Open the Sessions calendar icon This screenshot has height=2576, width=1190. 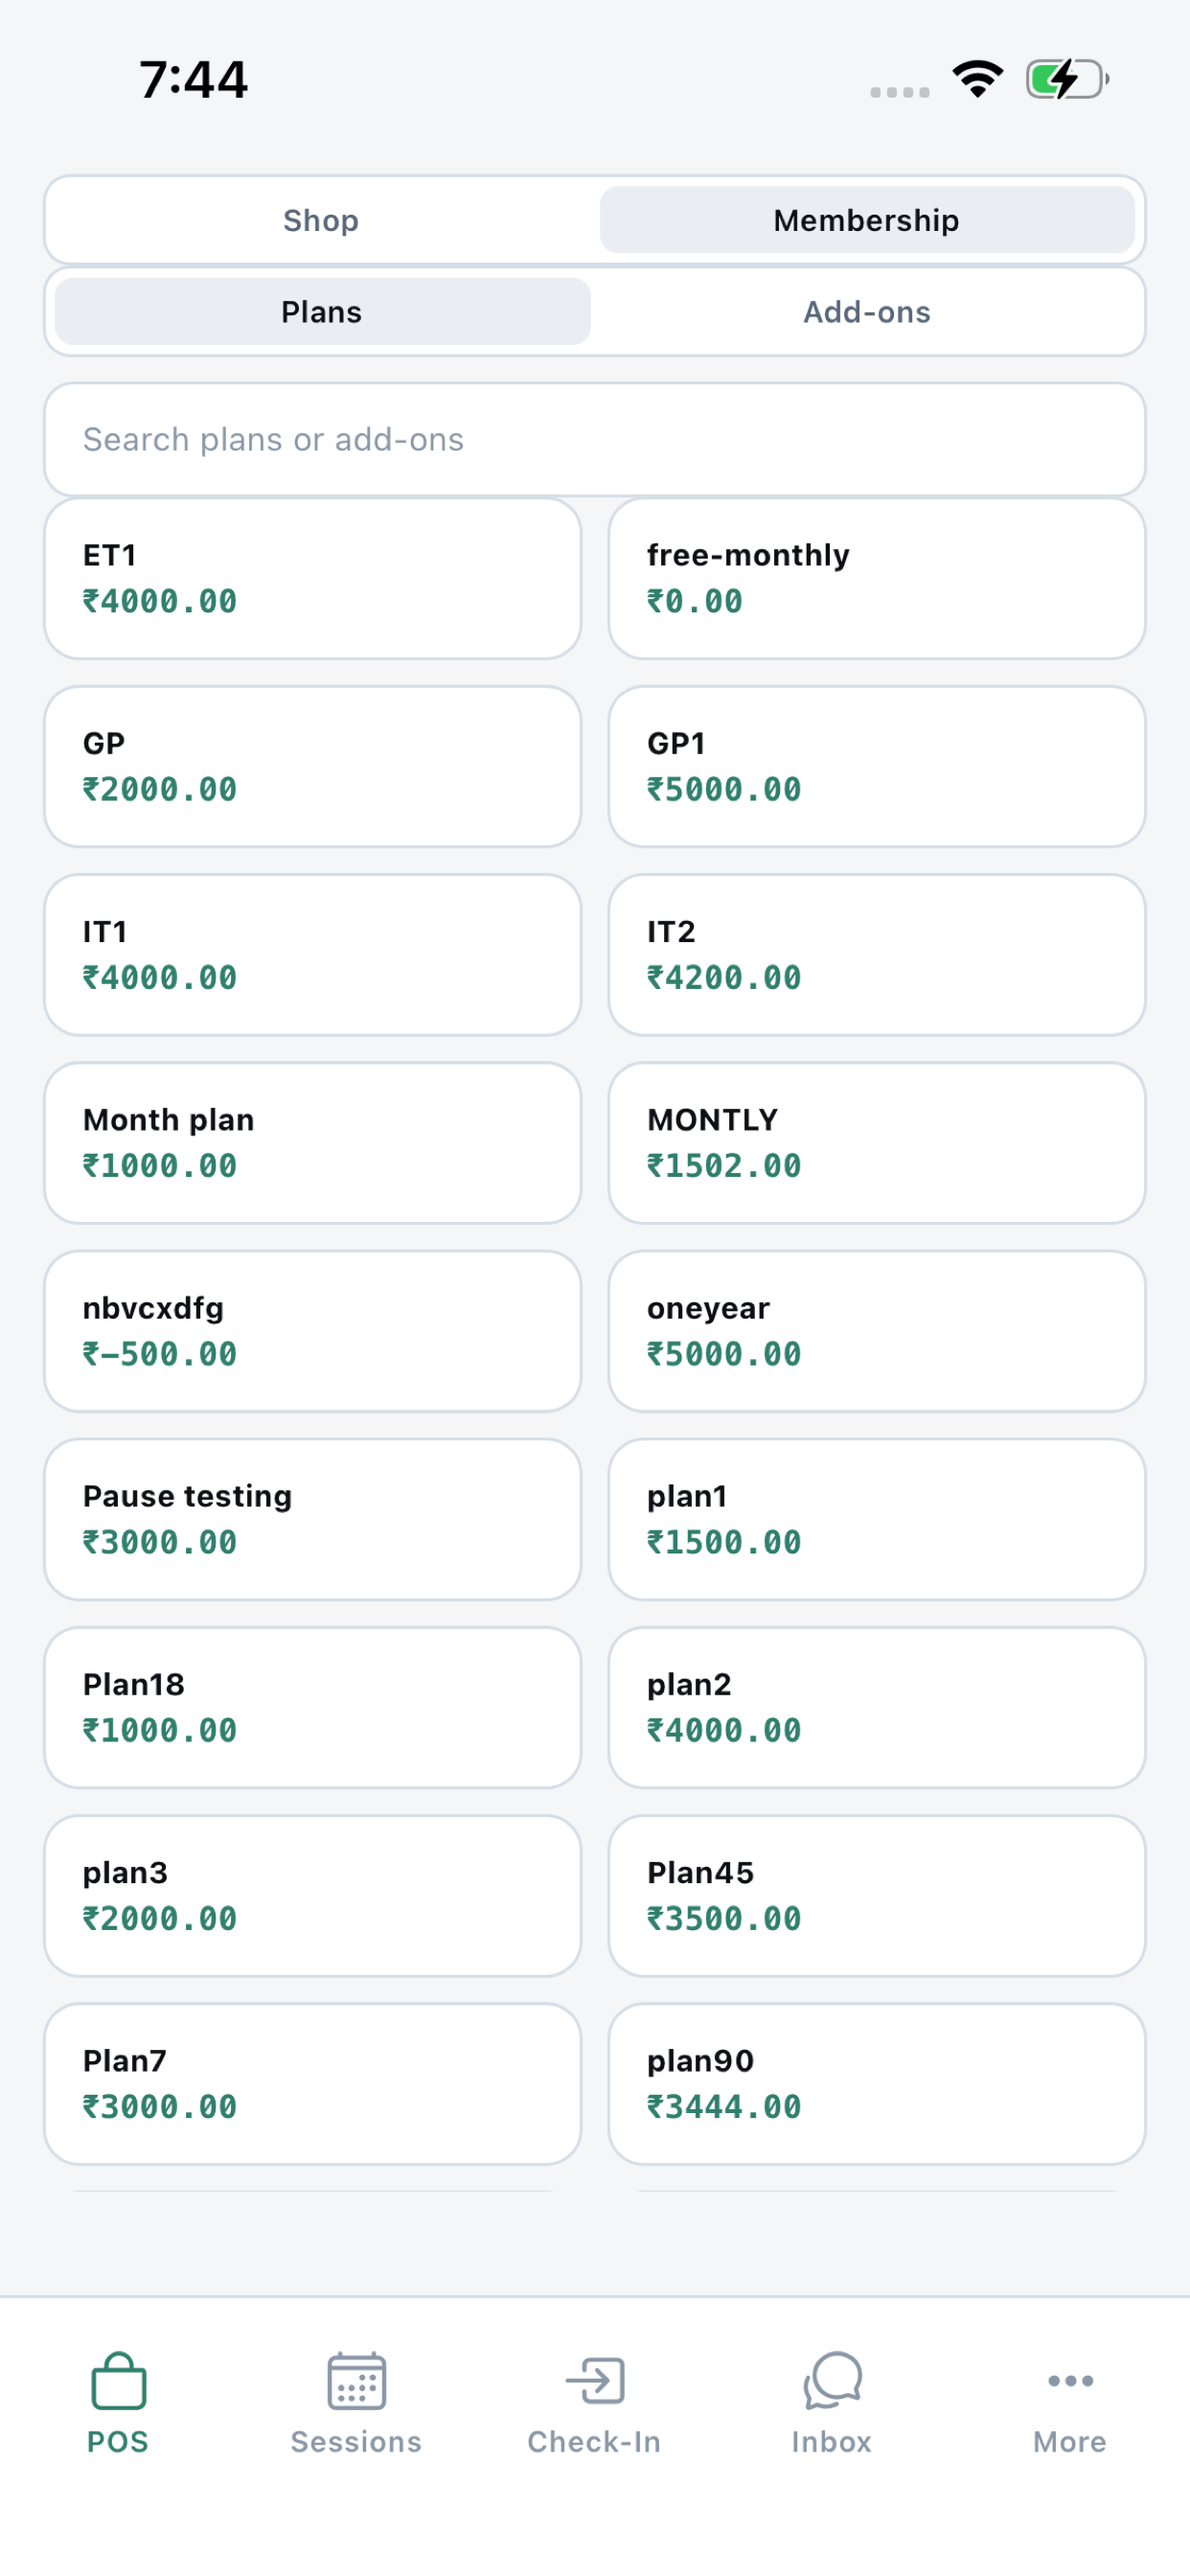coord(356,2381)
